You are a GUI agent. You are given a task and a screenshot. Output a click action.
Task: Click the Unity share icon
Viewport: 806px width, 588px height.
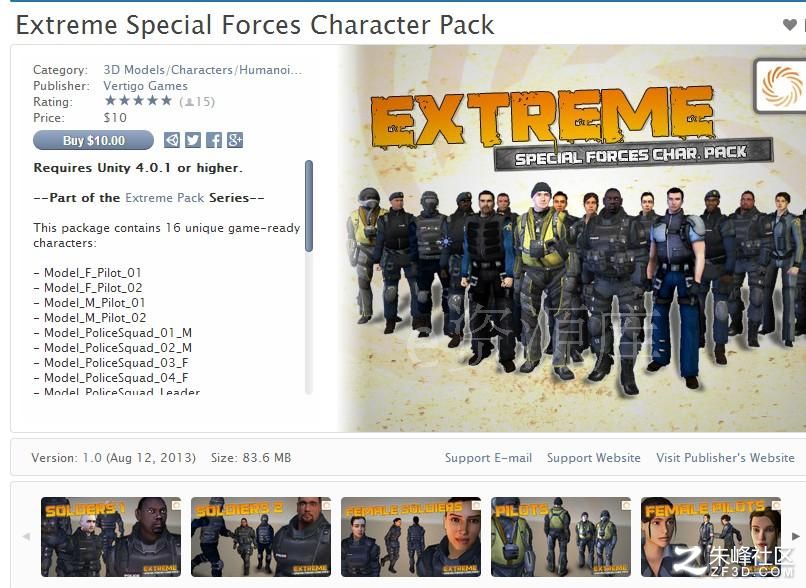point(172,140)
